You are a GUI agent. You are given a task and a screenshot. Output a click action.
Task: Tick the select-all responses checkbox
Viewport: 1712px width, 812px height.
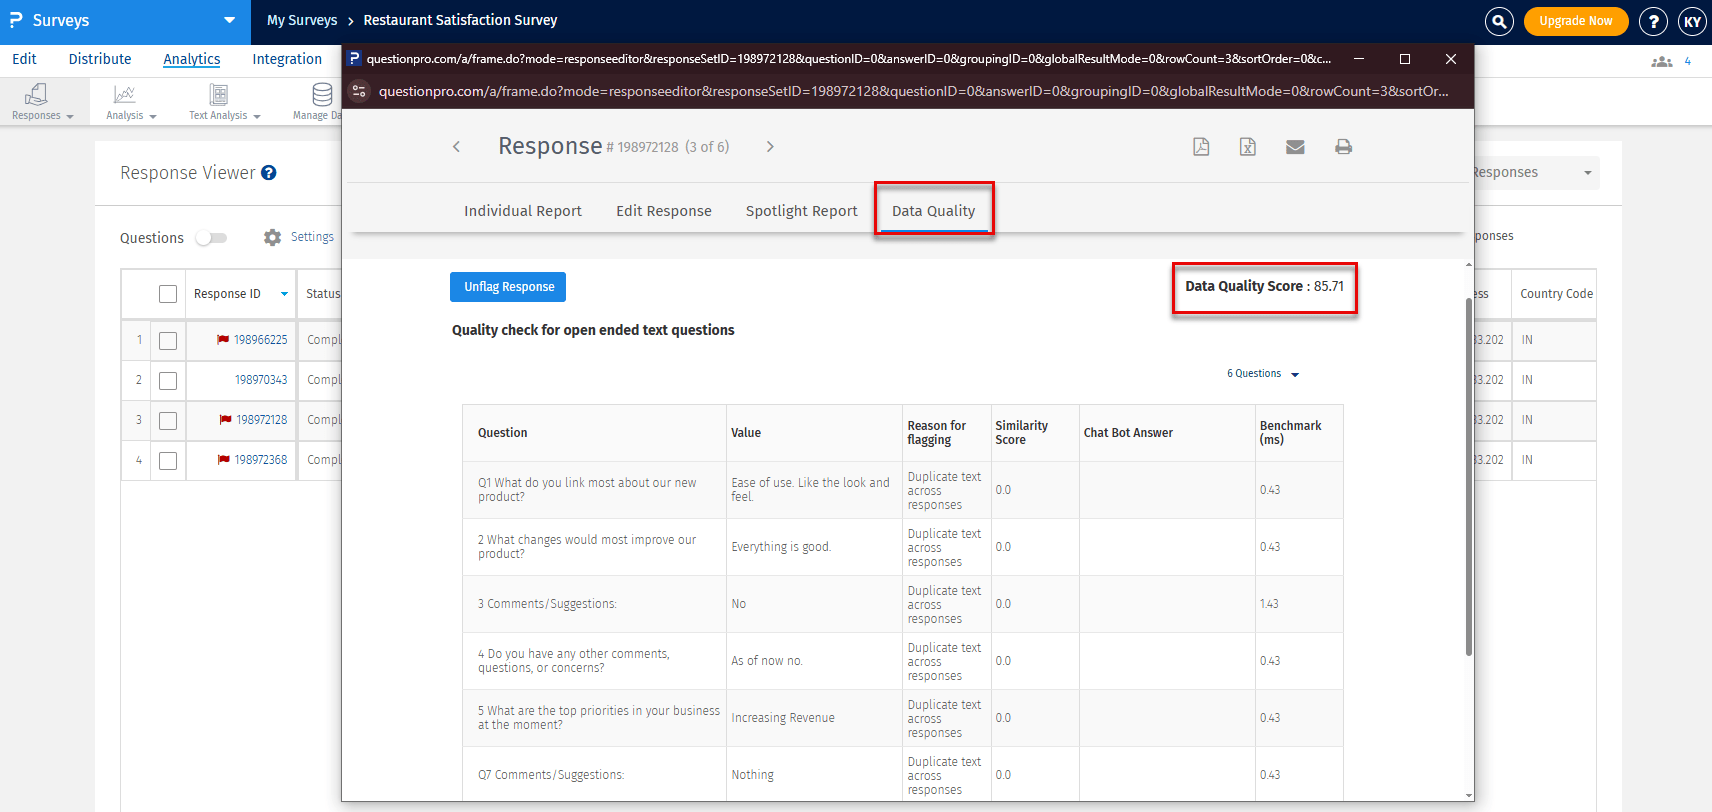(x=168, y=294)
